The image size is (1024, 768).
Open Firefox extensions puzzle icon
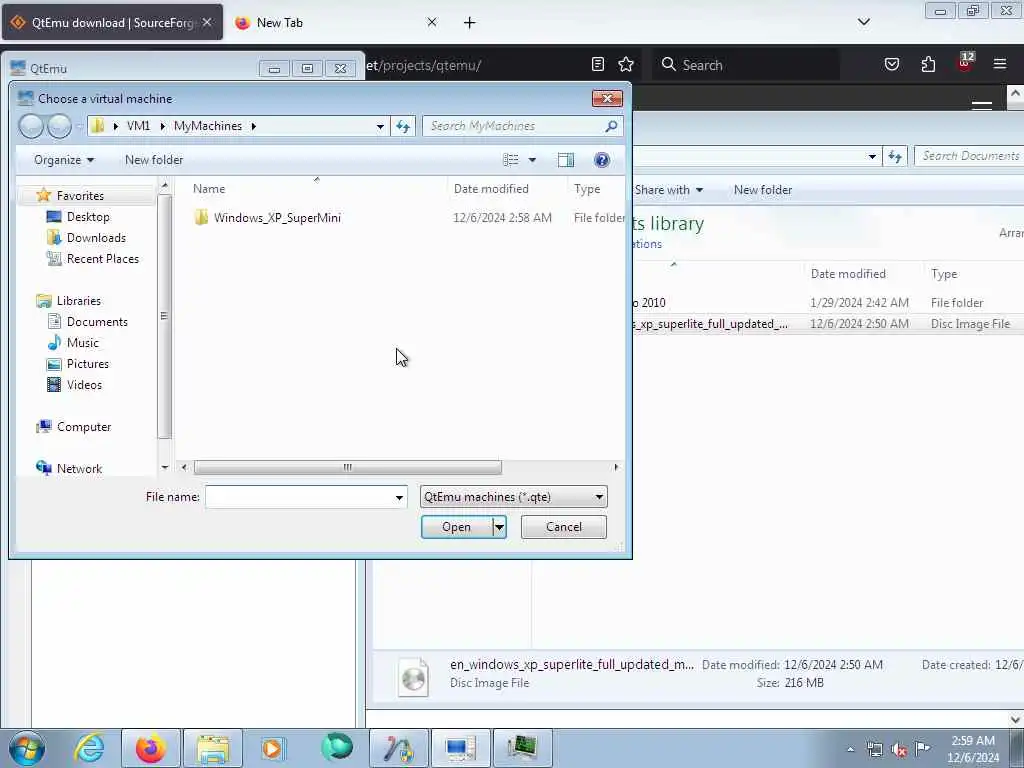(x=928, y=65)
